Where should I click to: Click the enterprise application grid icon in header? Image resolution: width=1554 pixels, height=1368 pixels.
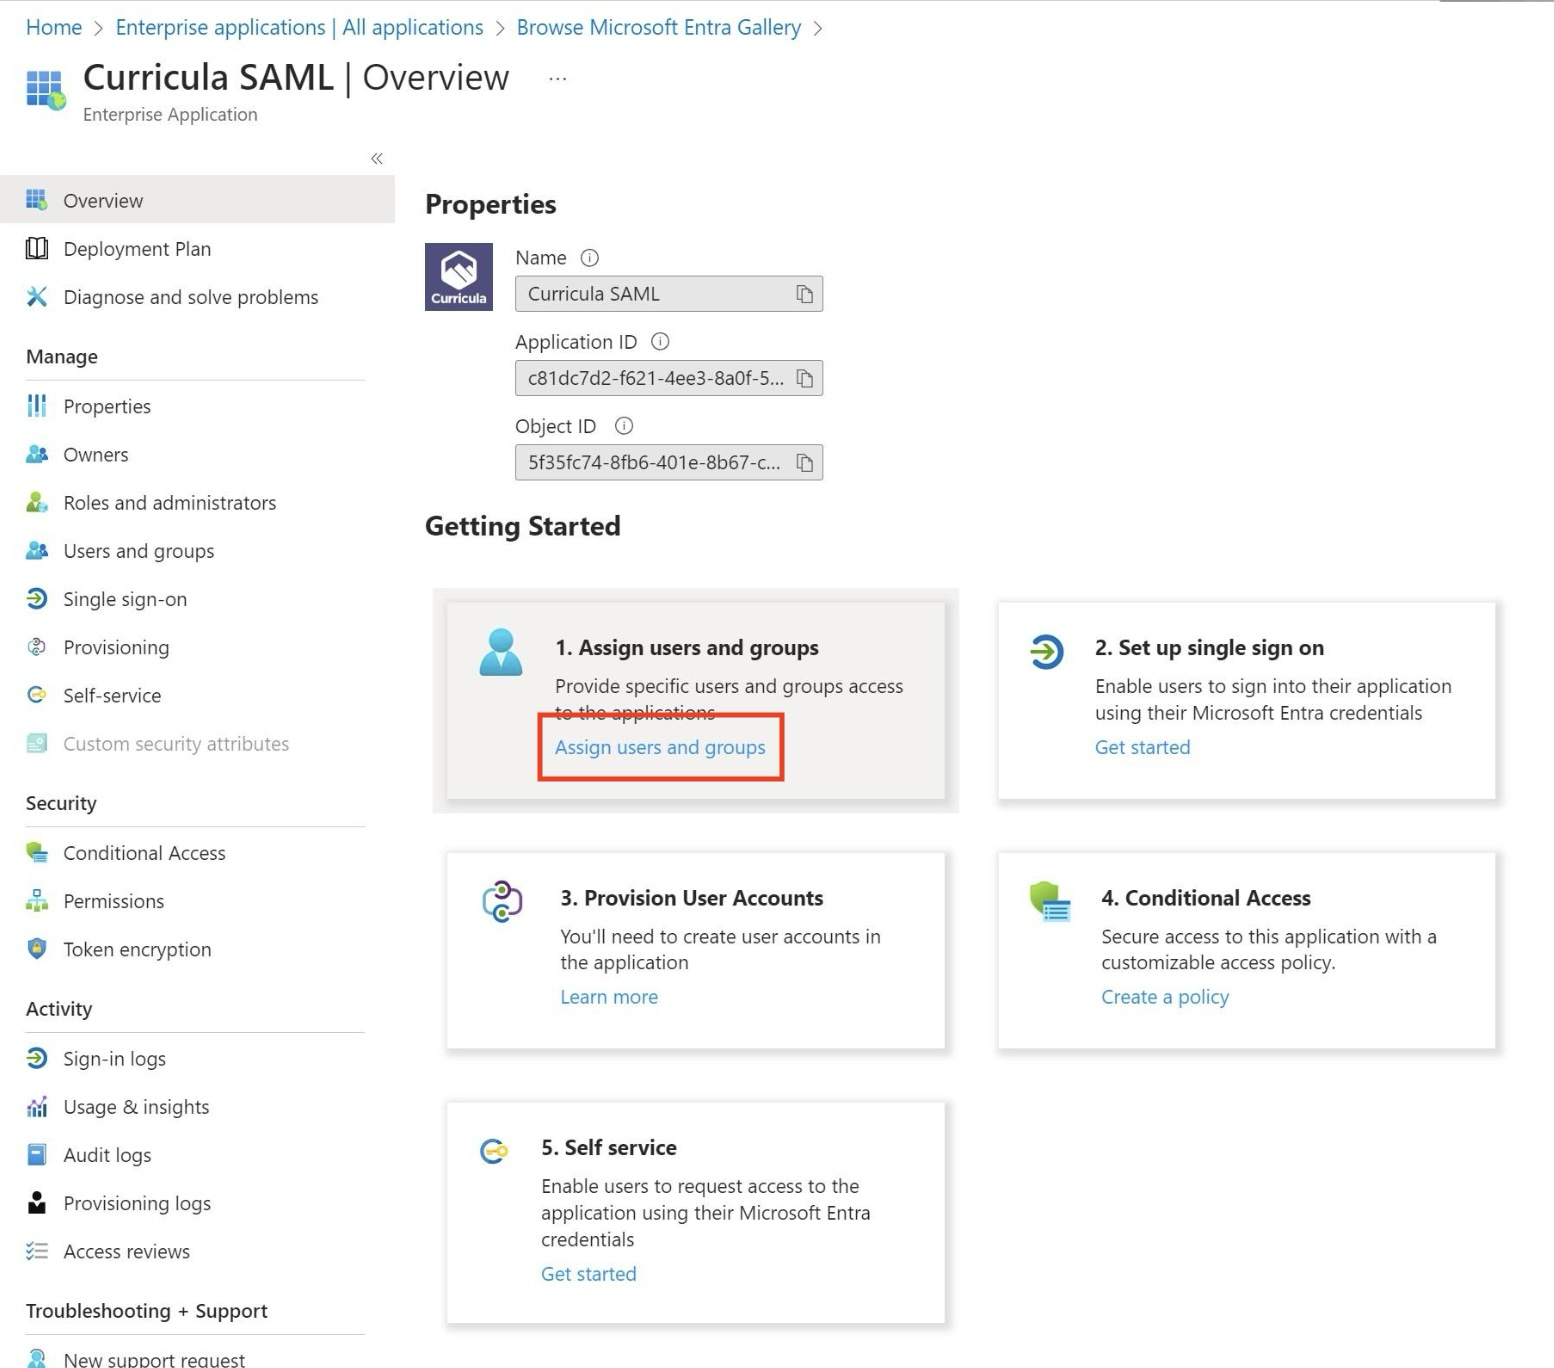[45, 90]
